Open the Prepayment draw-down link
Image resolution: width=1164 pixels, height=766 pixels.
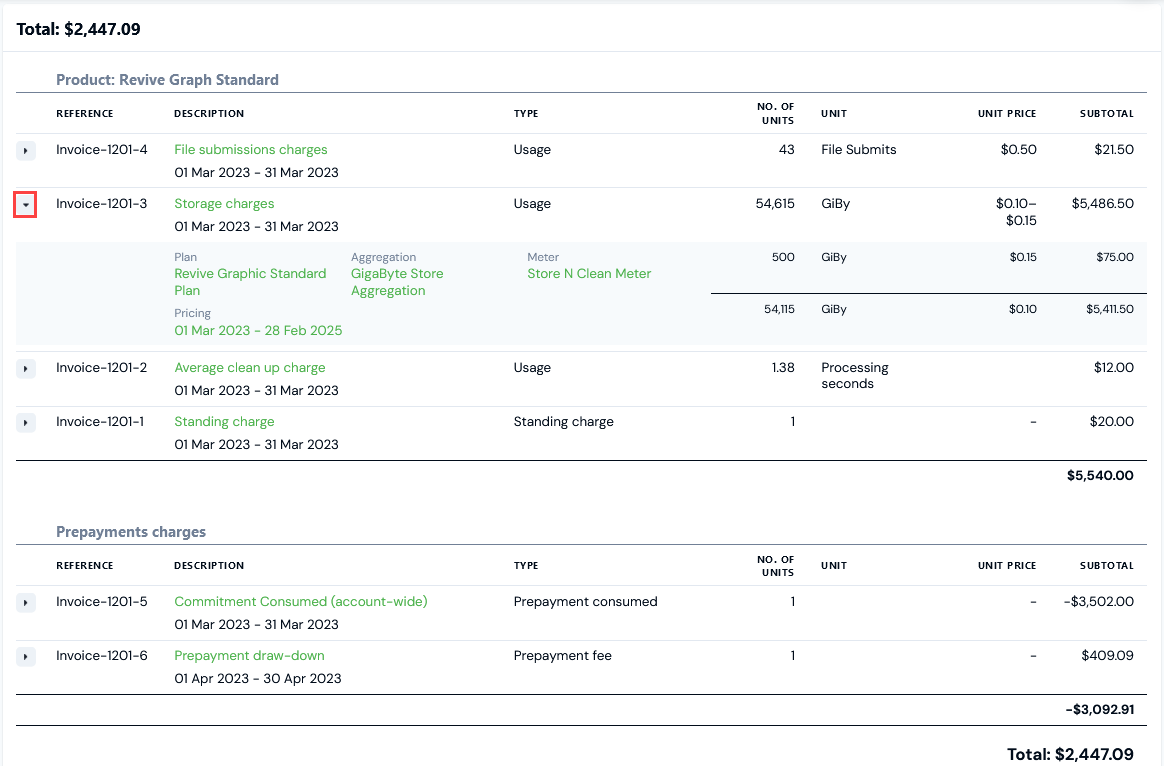click(x=249, y=655)
